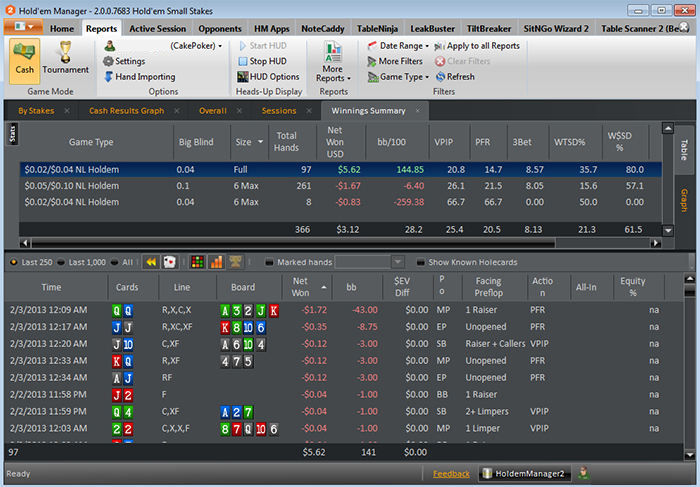Viewport: 700px width, 487px height.
Task: Open the NoteCaddy tab
Action: point(323,29)
